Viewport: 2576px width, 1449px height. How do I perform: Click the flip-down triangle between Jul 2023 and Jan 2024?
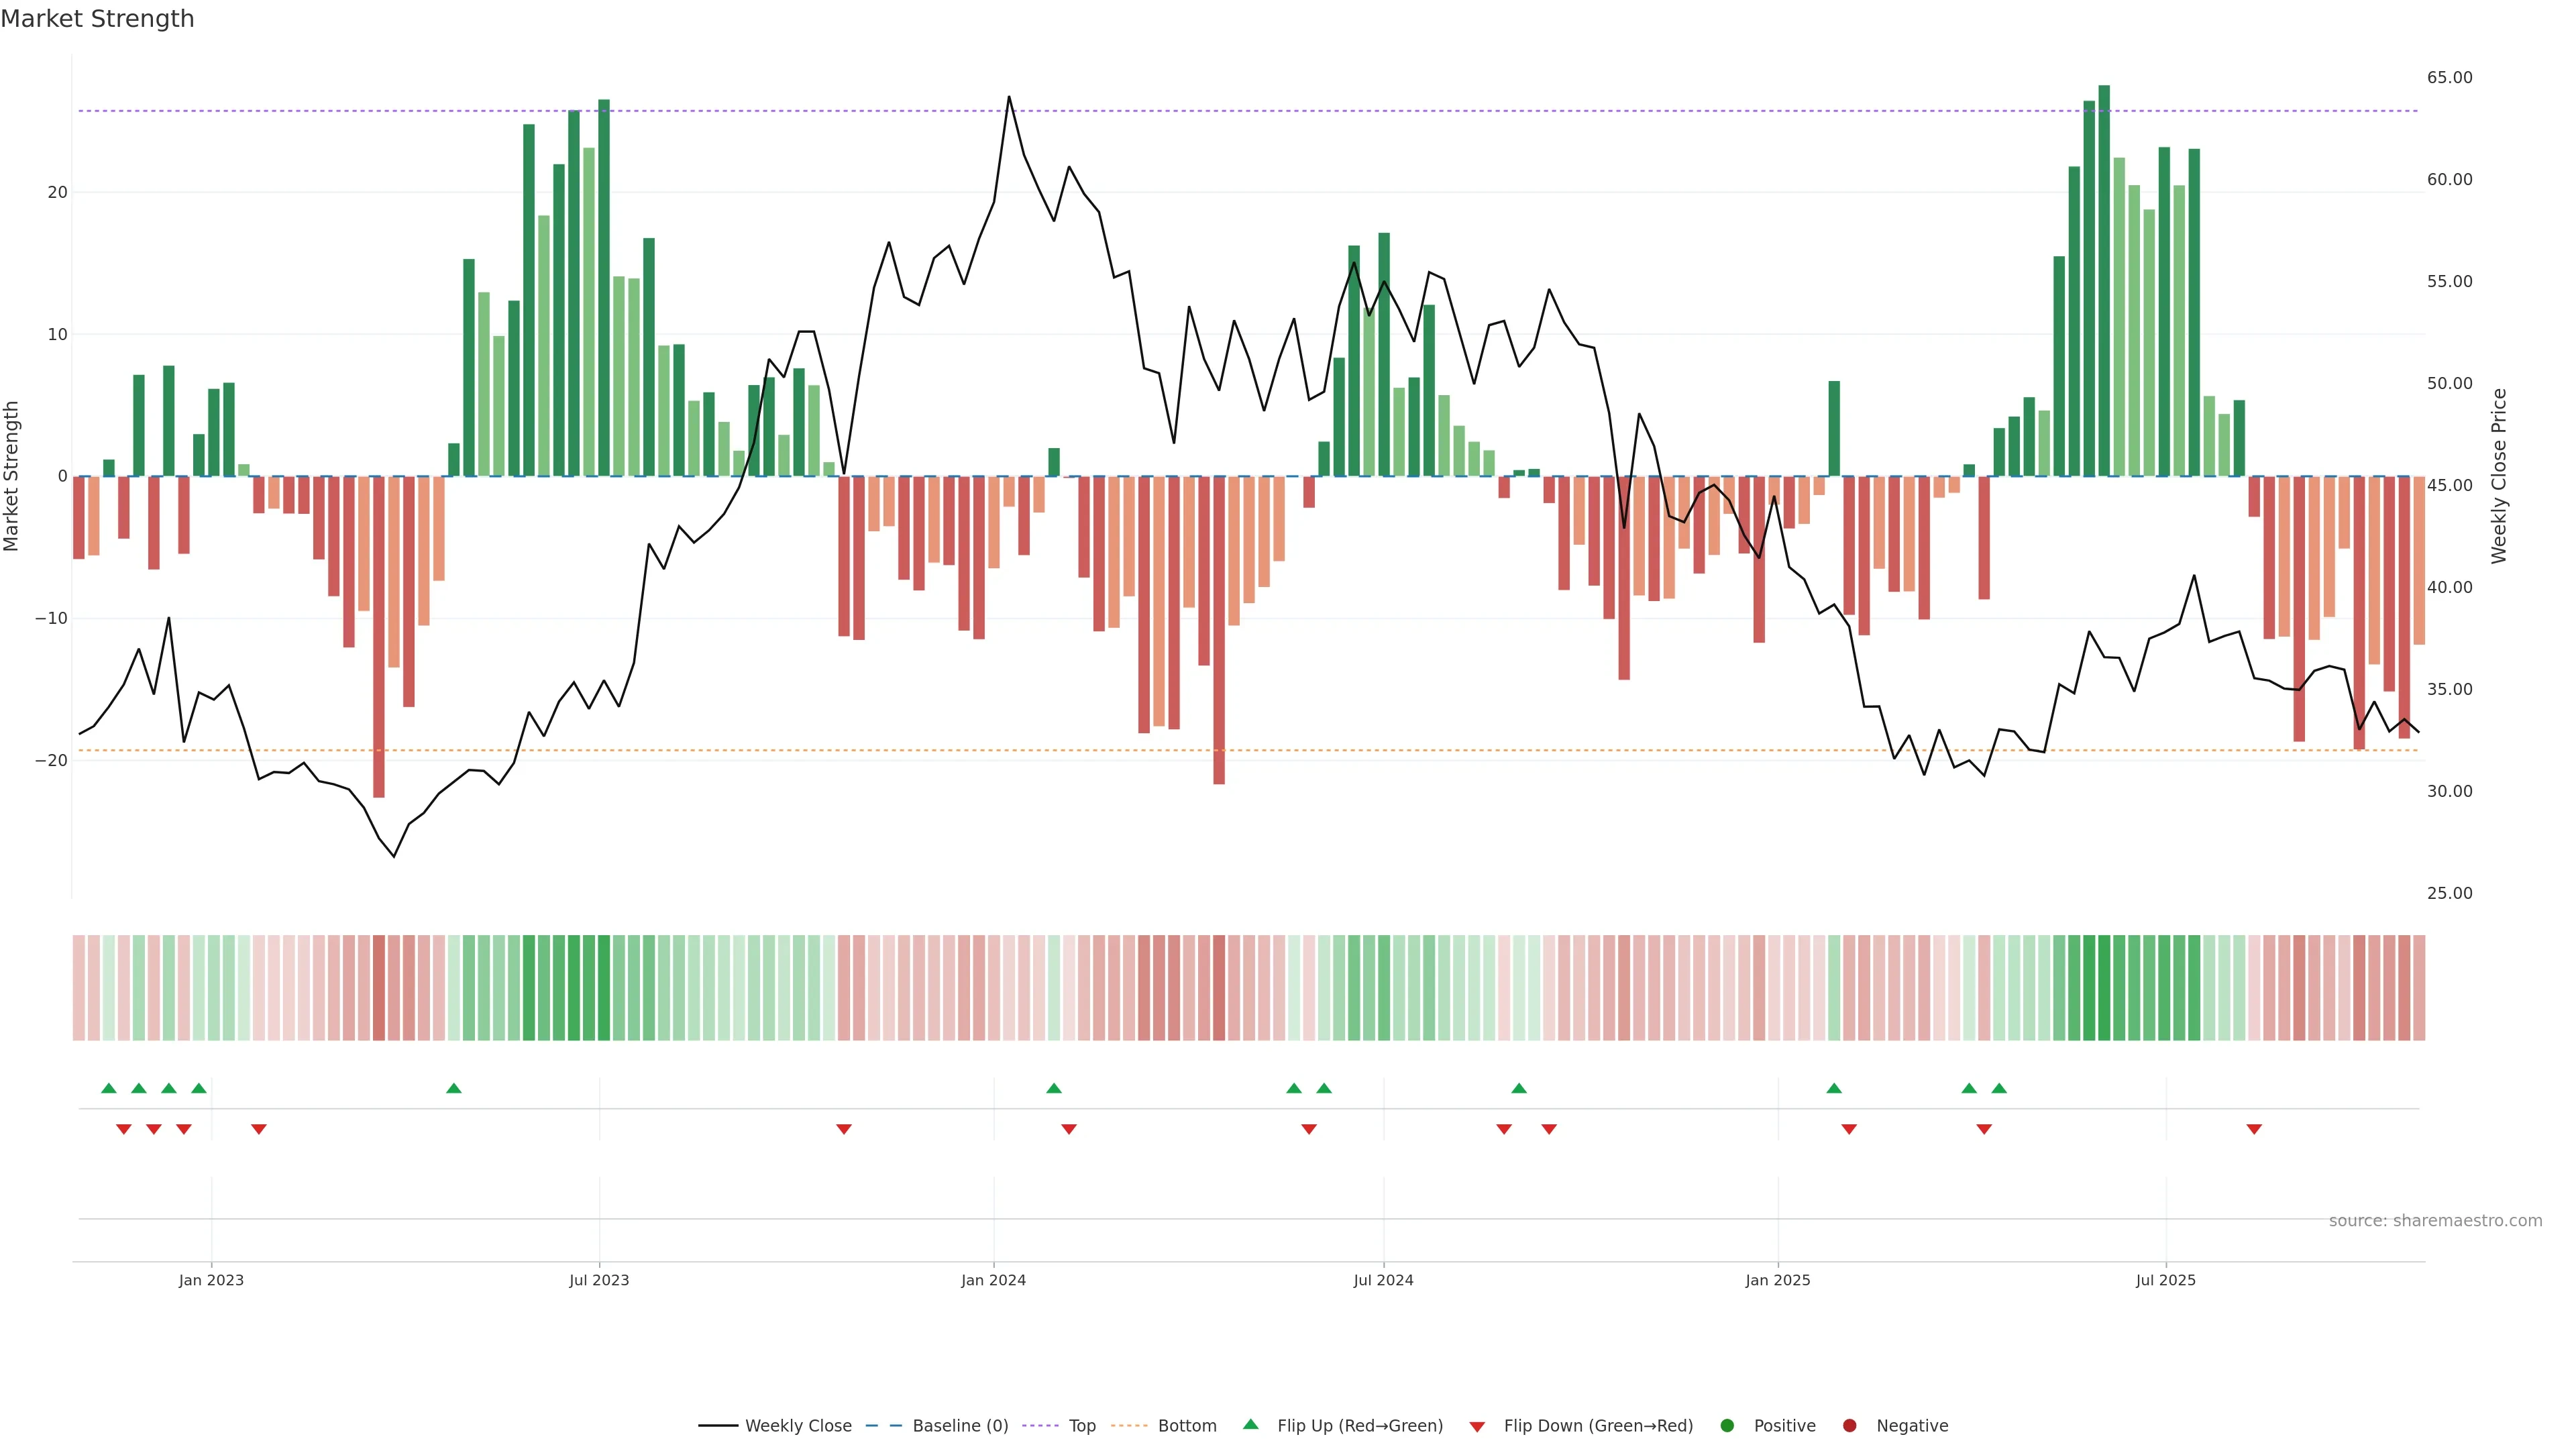click(x=844, y=1129)
